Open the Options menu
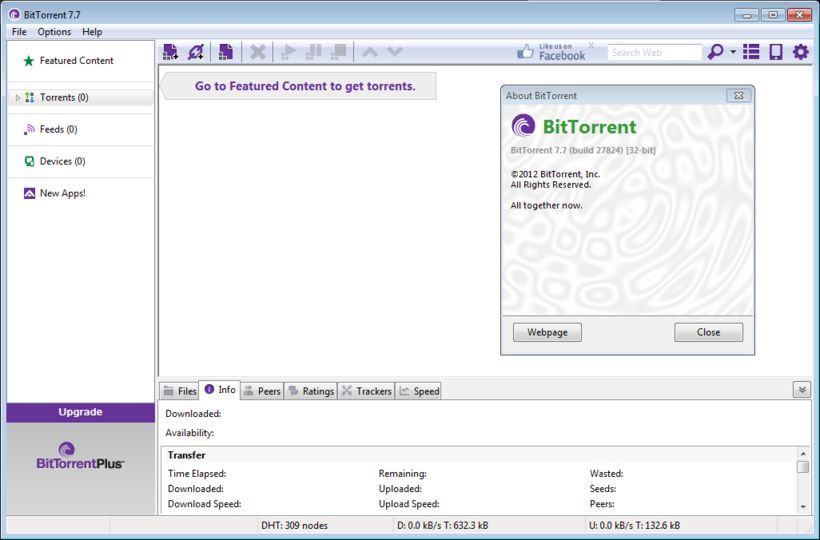Screen dimensions: 820x540 coord(54,32)
